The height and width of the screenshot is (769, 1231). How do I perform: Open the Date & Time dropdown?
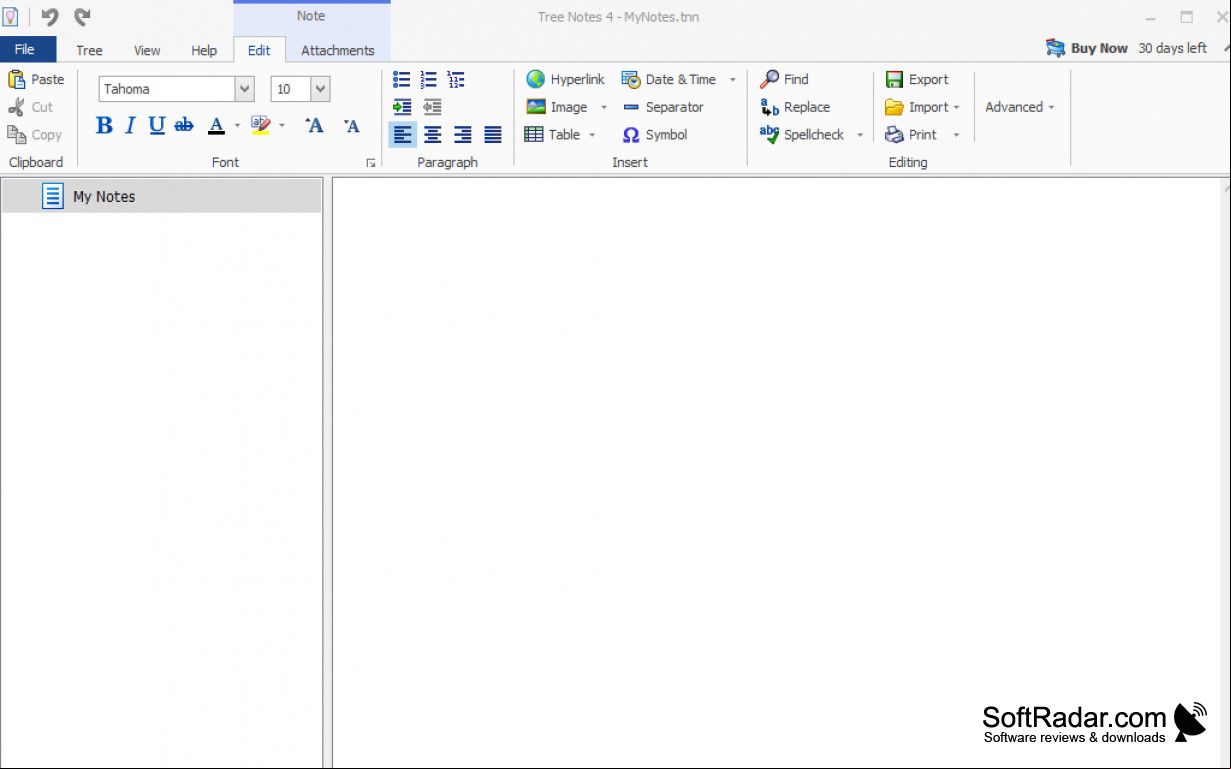732,80
